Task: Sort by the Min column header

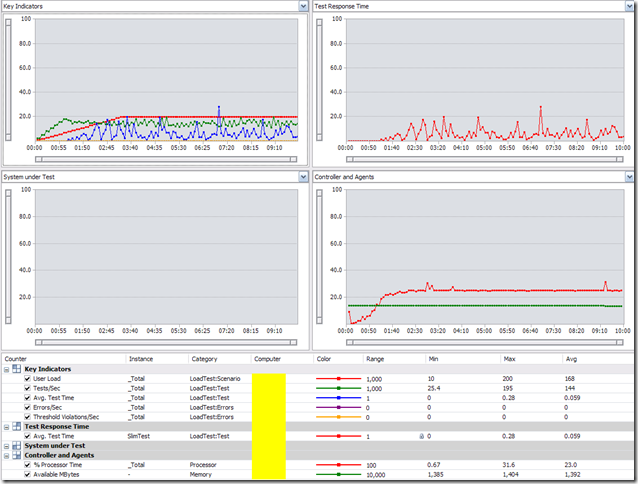Action: pyautogui.click(x=433, y=359)
